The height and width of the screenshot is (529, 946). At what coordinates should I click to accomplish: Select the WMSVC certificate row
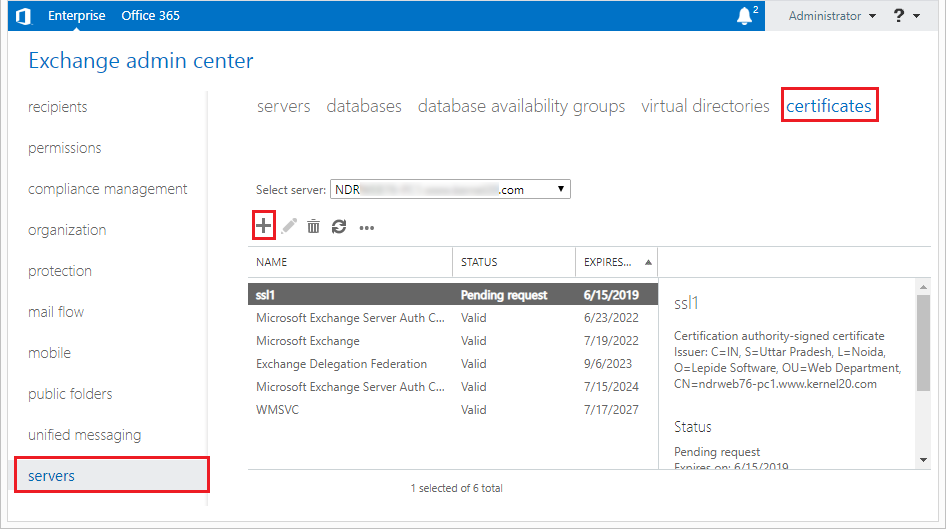tap(452, 410)
